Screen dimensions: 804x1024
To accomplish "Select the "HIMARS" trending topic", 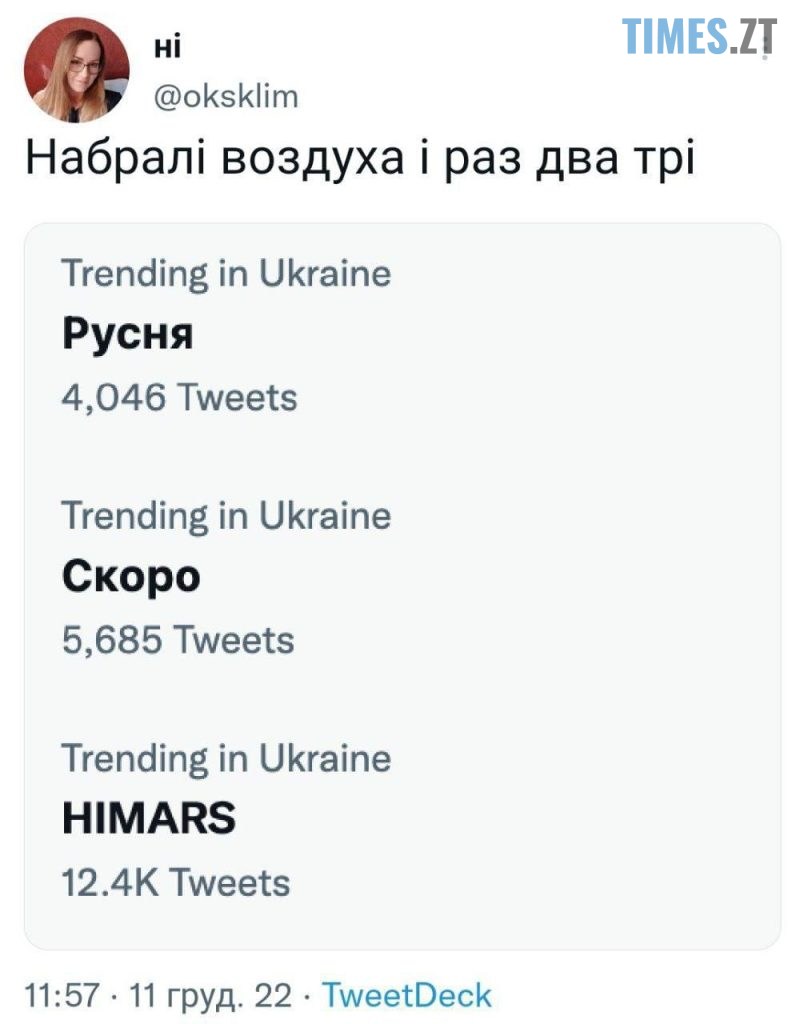I will point(149,820).
